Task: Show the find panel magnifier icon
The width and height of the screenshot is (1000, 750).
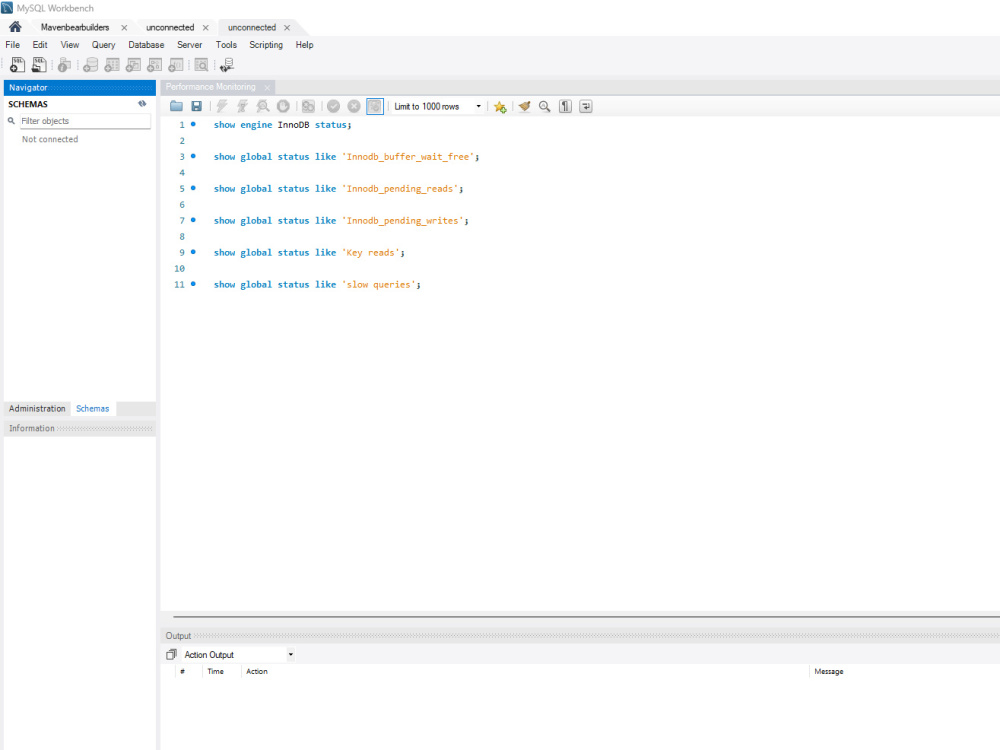Action: point(545,107)
